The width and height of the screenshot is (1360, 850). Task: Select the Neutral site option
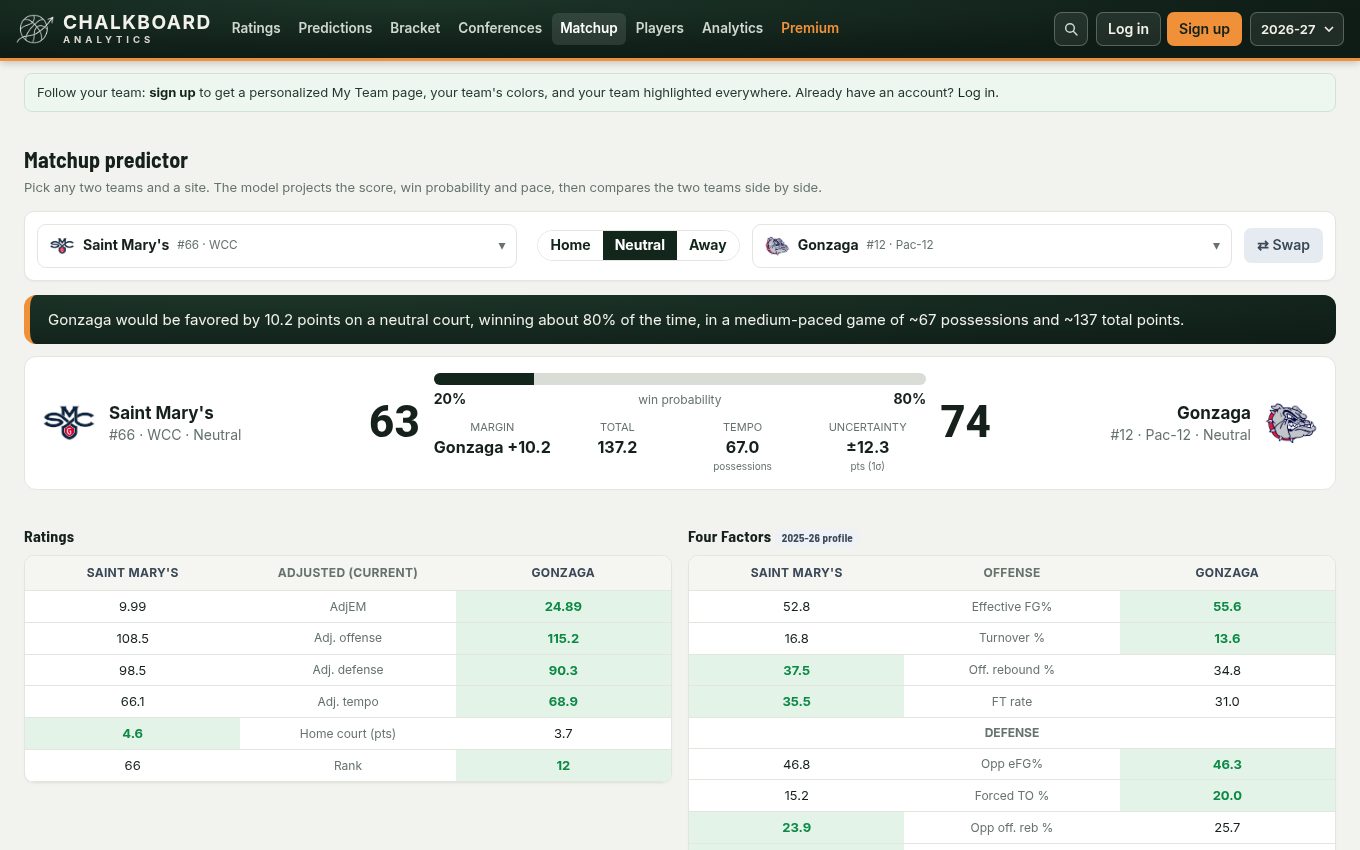click(640, 245)
